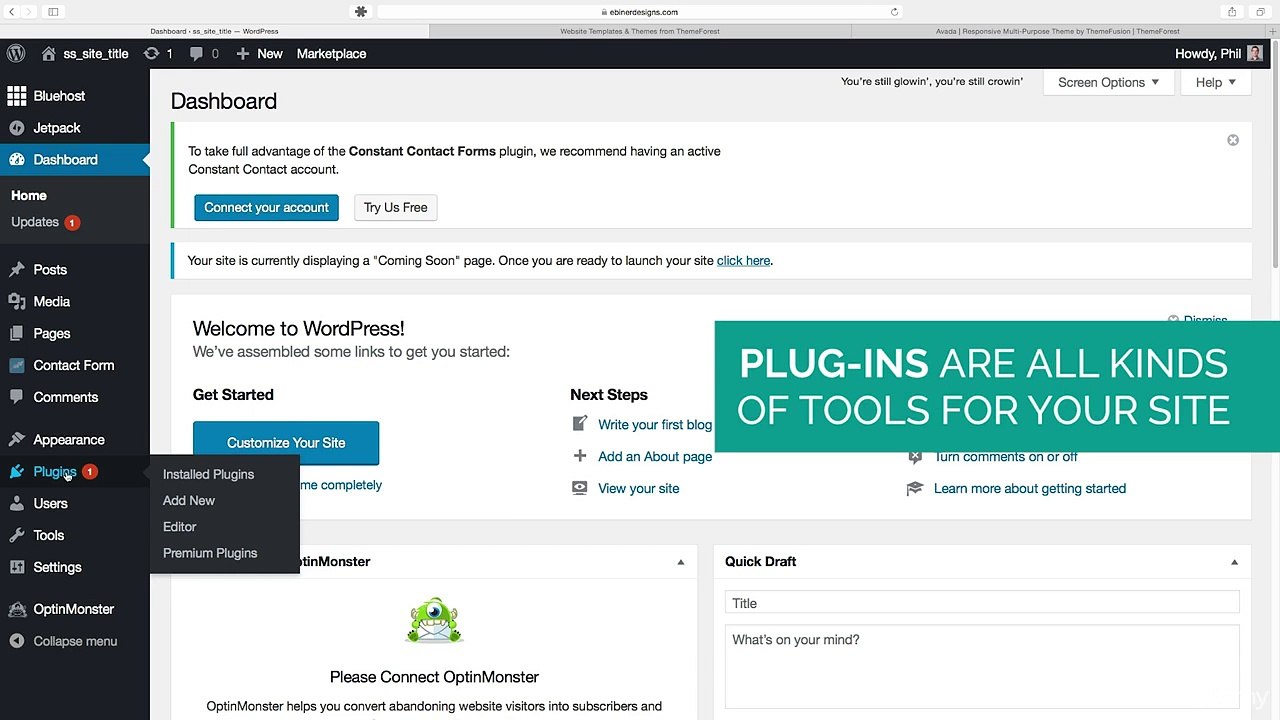Screen dimensions: 1280x720
Task: Click the Try Us Free button
Action: point(395,207)
